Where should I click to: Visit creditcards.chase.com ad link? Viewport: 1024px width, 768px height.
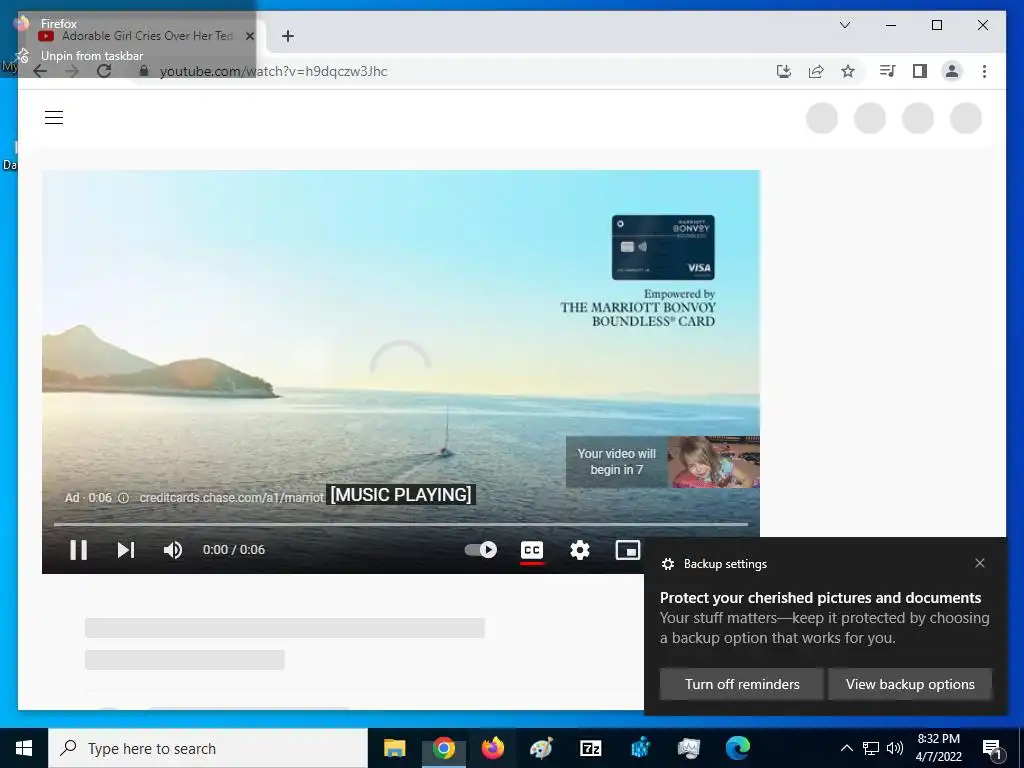pos(232,498)
